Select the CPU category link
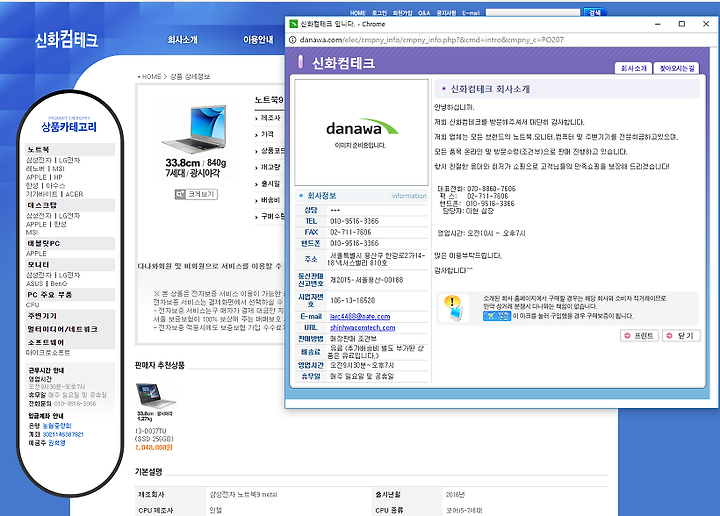Screen dimensions: 720x516 [33, 305]
